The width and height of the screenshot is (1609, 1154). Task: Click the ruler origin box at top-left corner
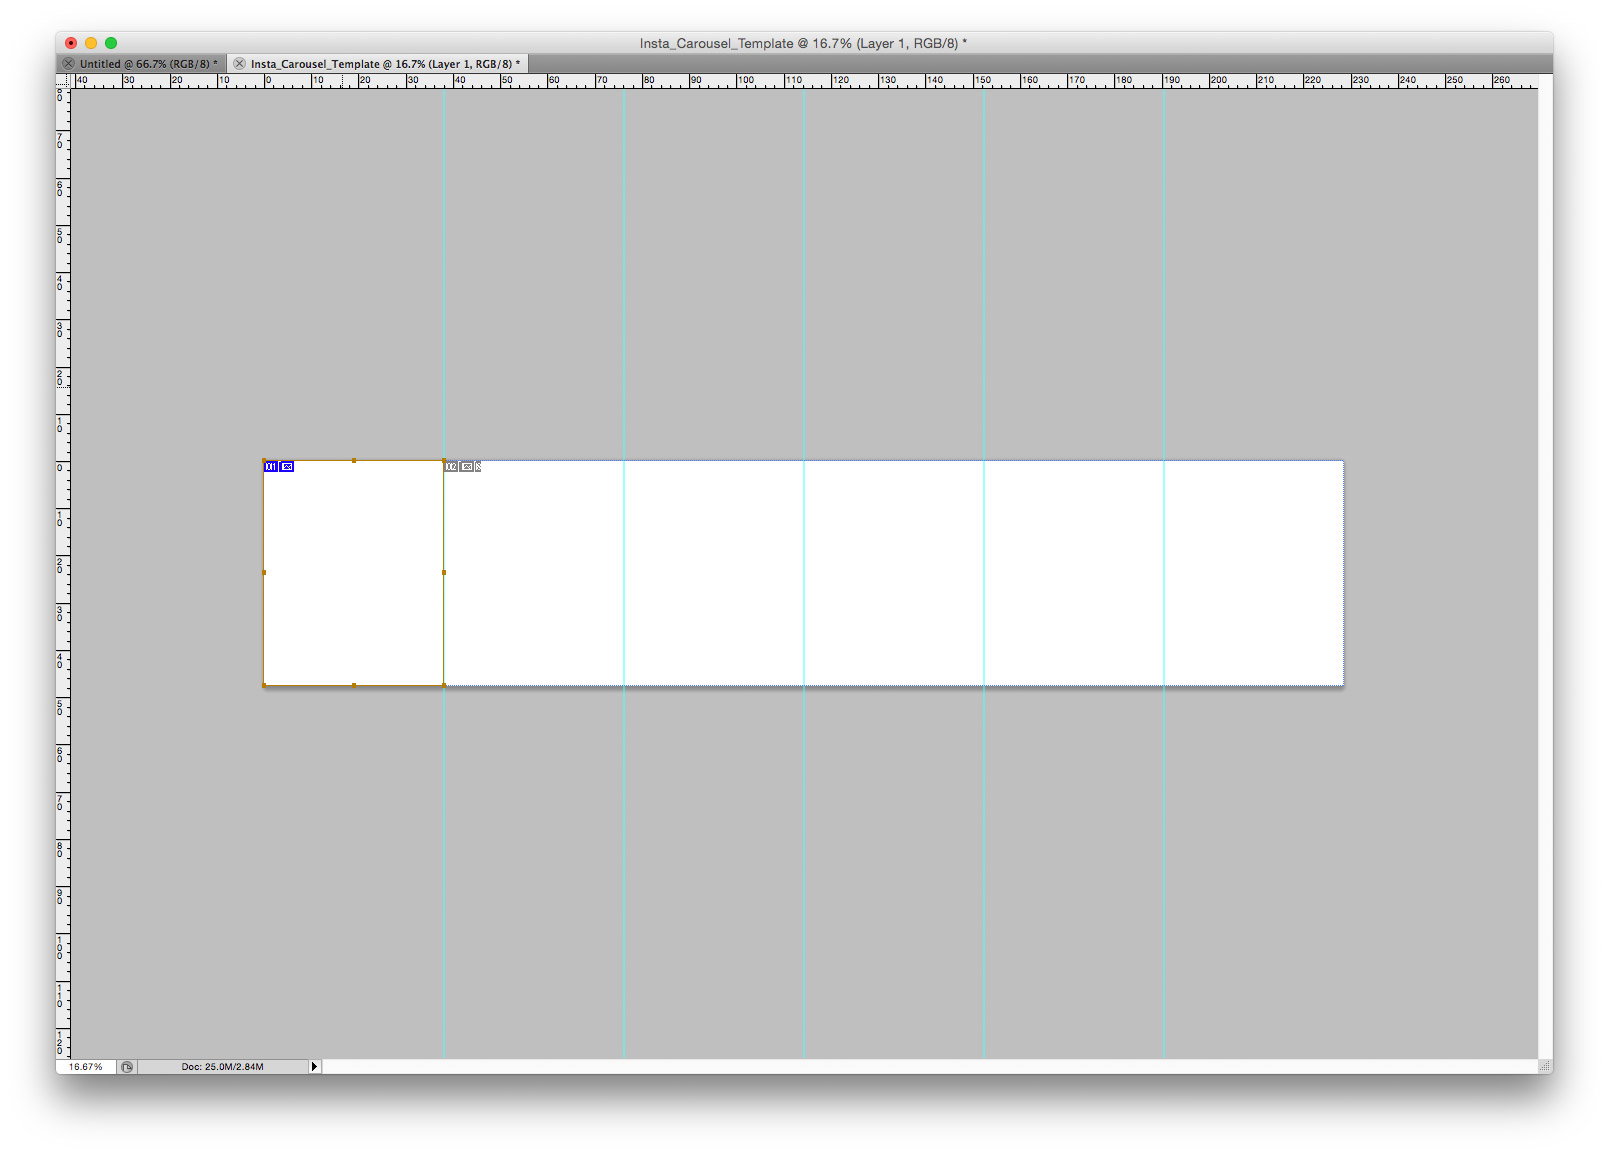coord(63,81)
